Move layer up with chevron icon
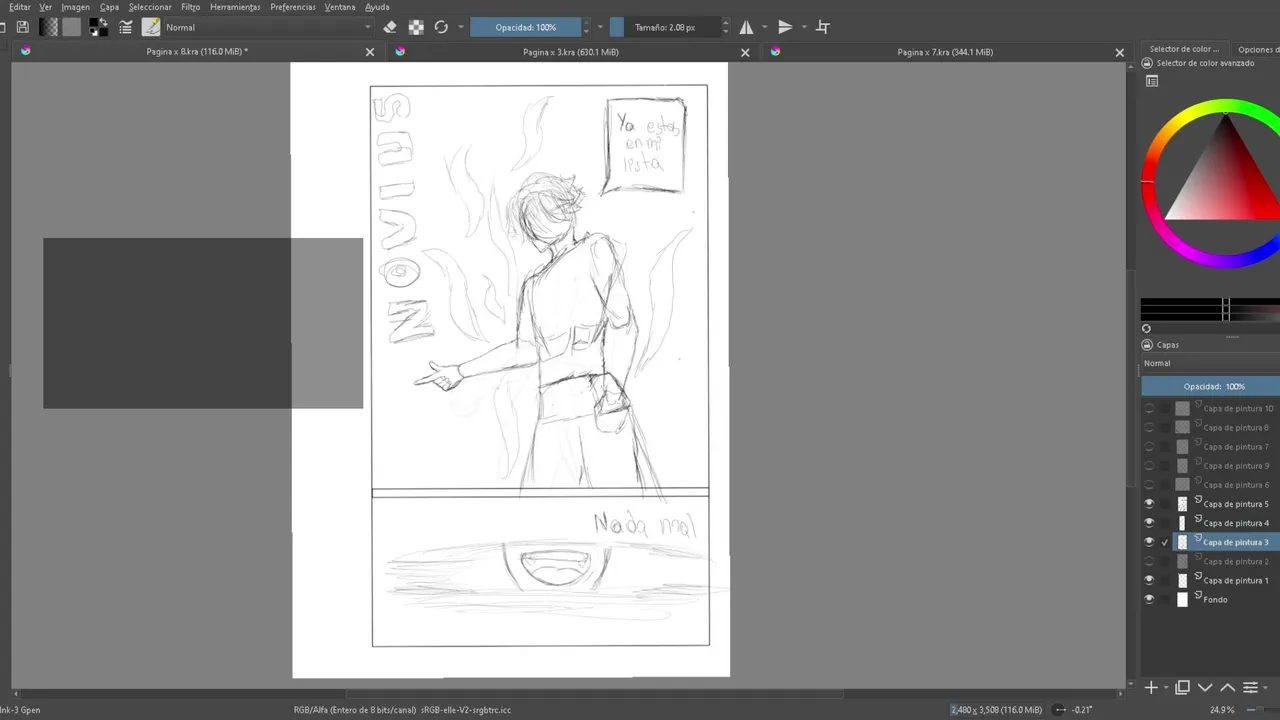1280x720 pixels. point(1227,688)
